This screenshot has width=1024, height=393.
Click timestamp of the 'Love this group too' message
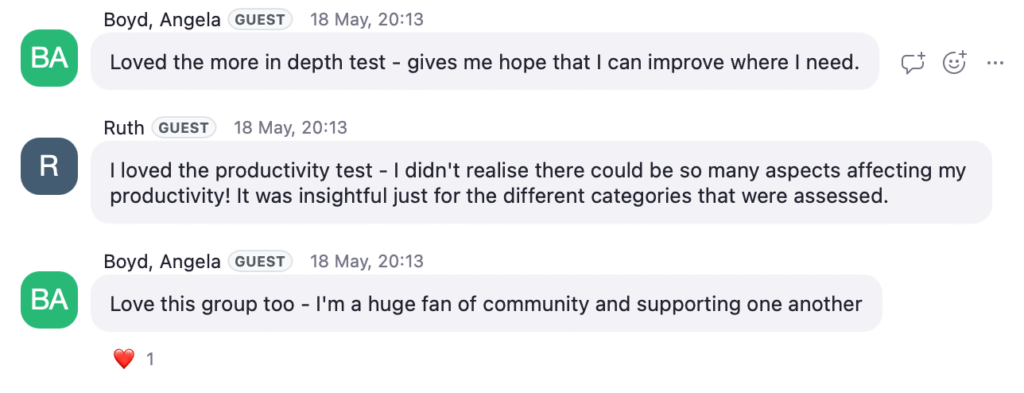coord(366,262)
